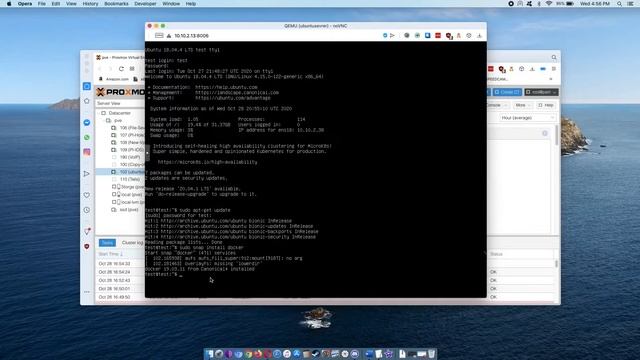Click the send arrow icon in noVNC toolbar

tap(392, 36)
